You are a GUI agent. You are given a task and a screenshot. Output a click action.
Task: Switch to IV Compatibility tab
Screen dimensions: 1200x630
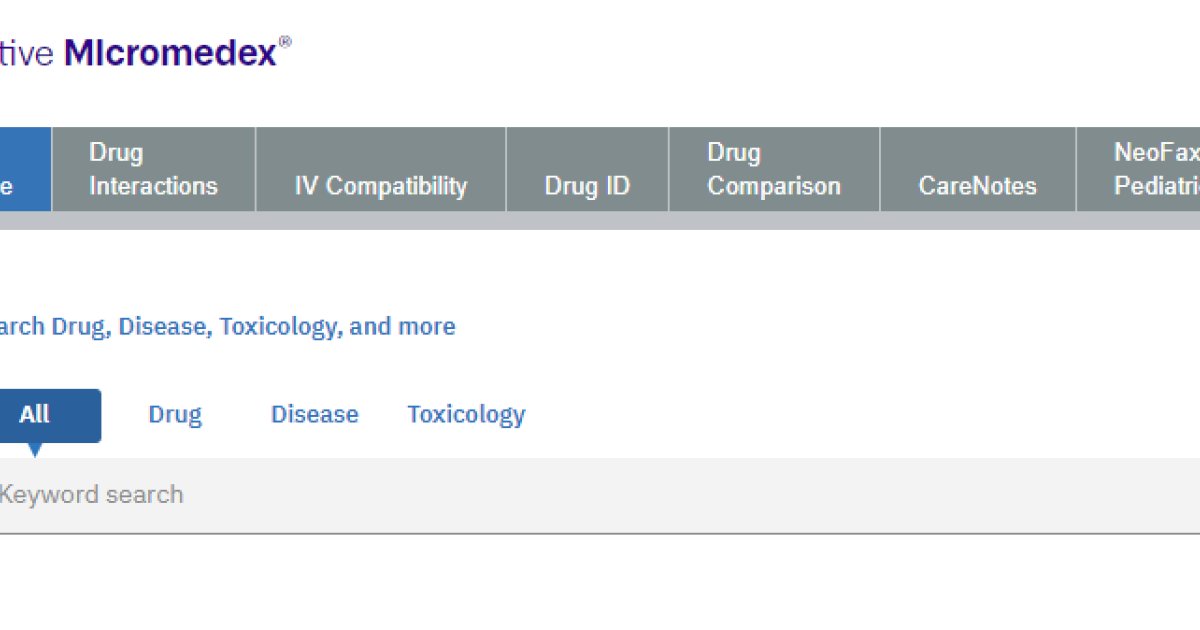click(x=380, y=186)
